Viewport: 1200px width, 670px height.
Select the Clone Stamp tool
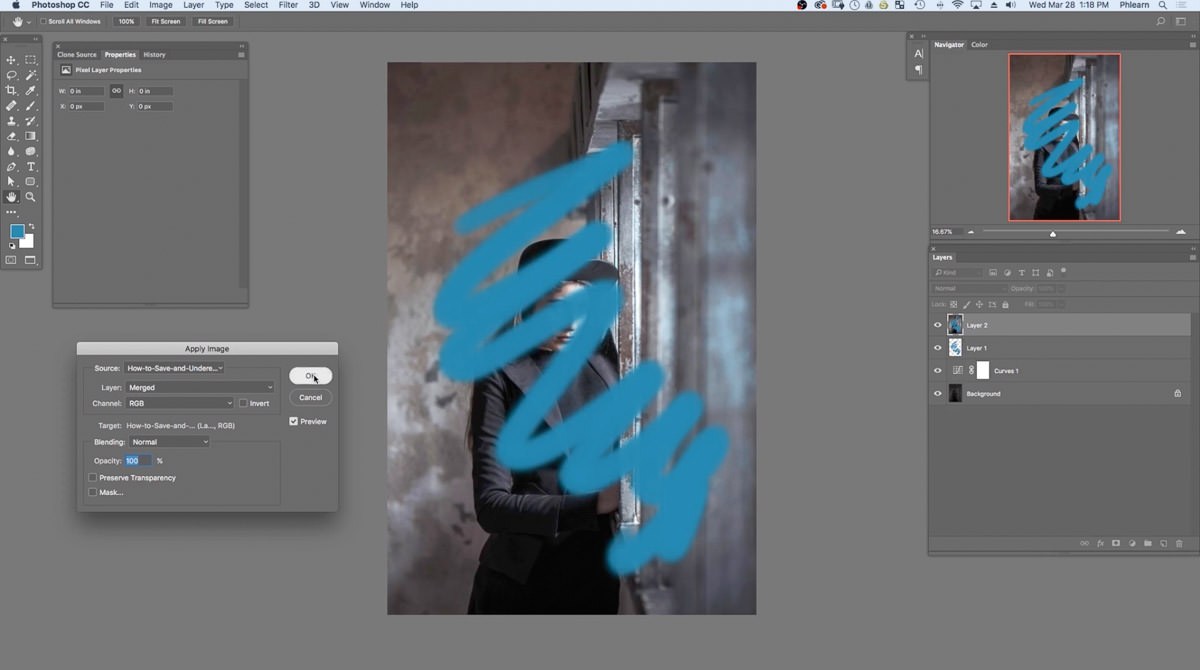click(x=12, y=121)
